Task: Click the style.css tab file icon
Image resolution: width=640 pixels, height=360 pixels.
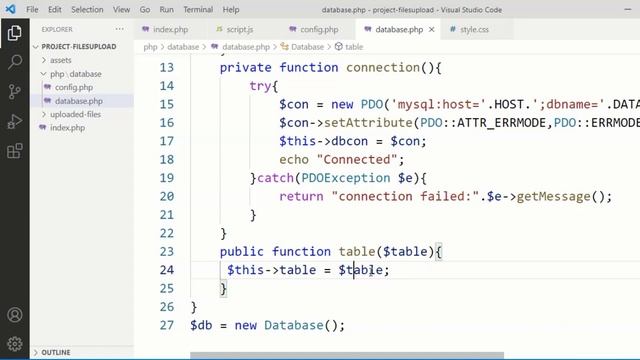Action: (x=453, y=29)
